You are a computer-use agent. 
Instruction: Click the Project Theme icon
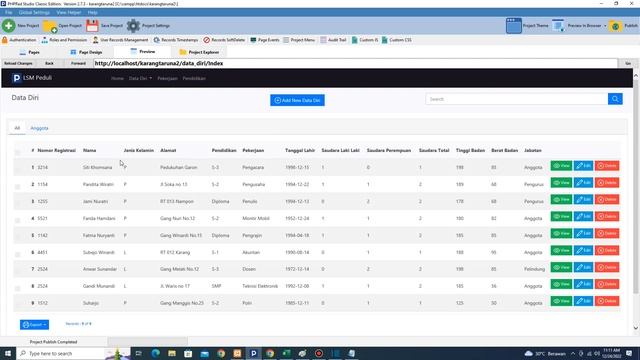(513, 26)
